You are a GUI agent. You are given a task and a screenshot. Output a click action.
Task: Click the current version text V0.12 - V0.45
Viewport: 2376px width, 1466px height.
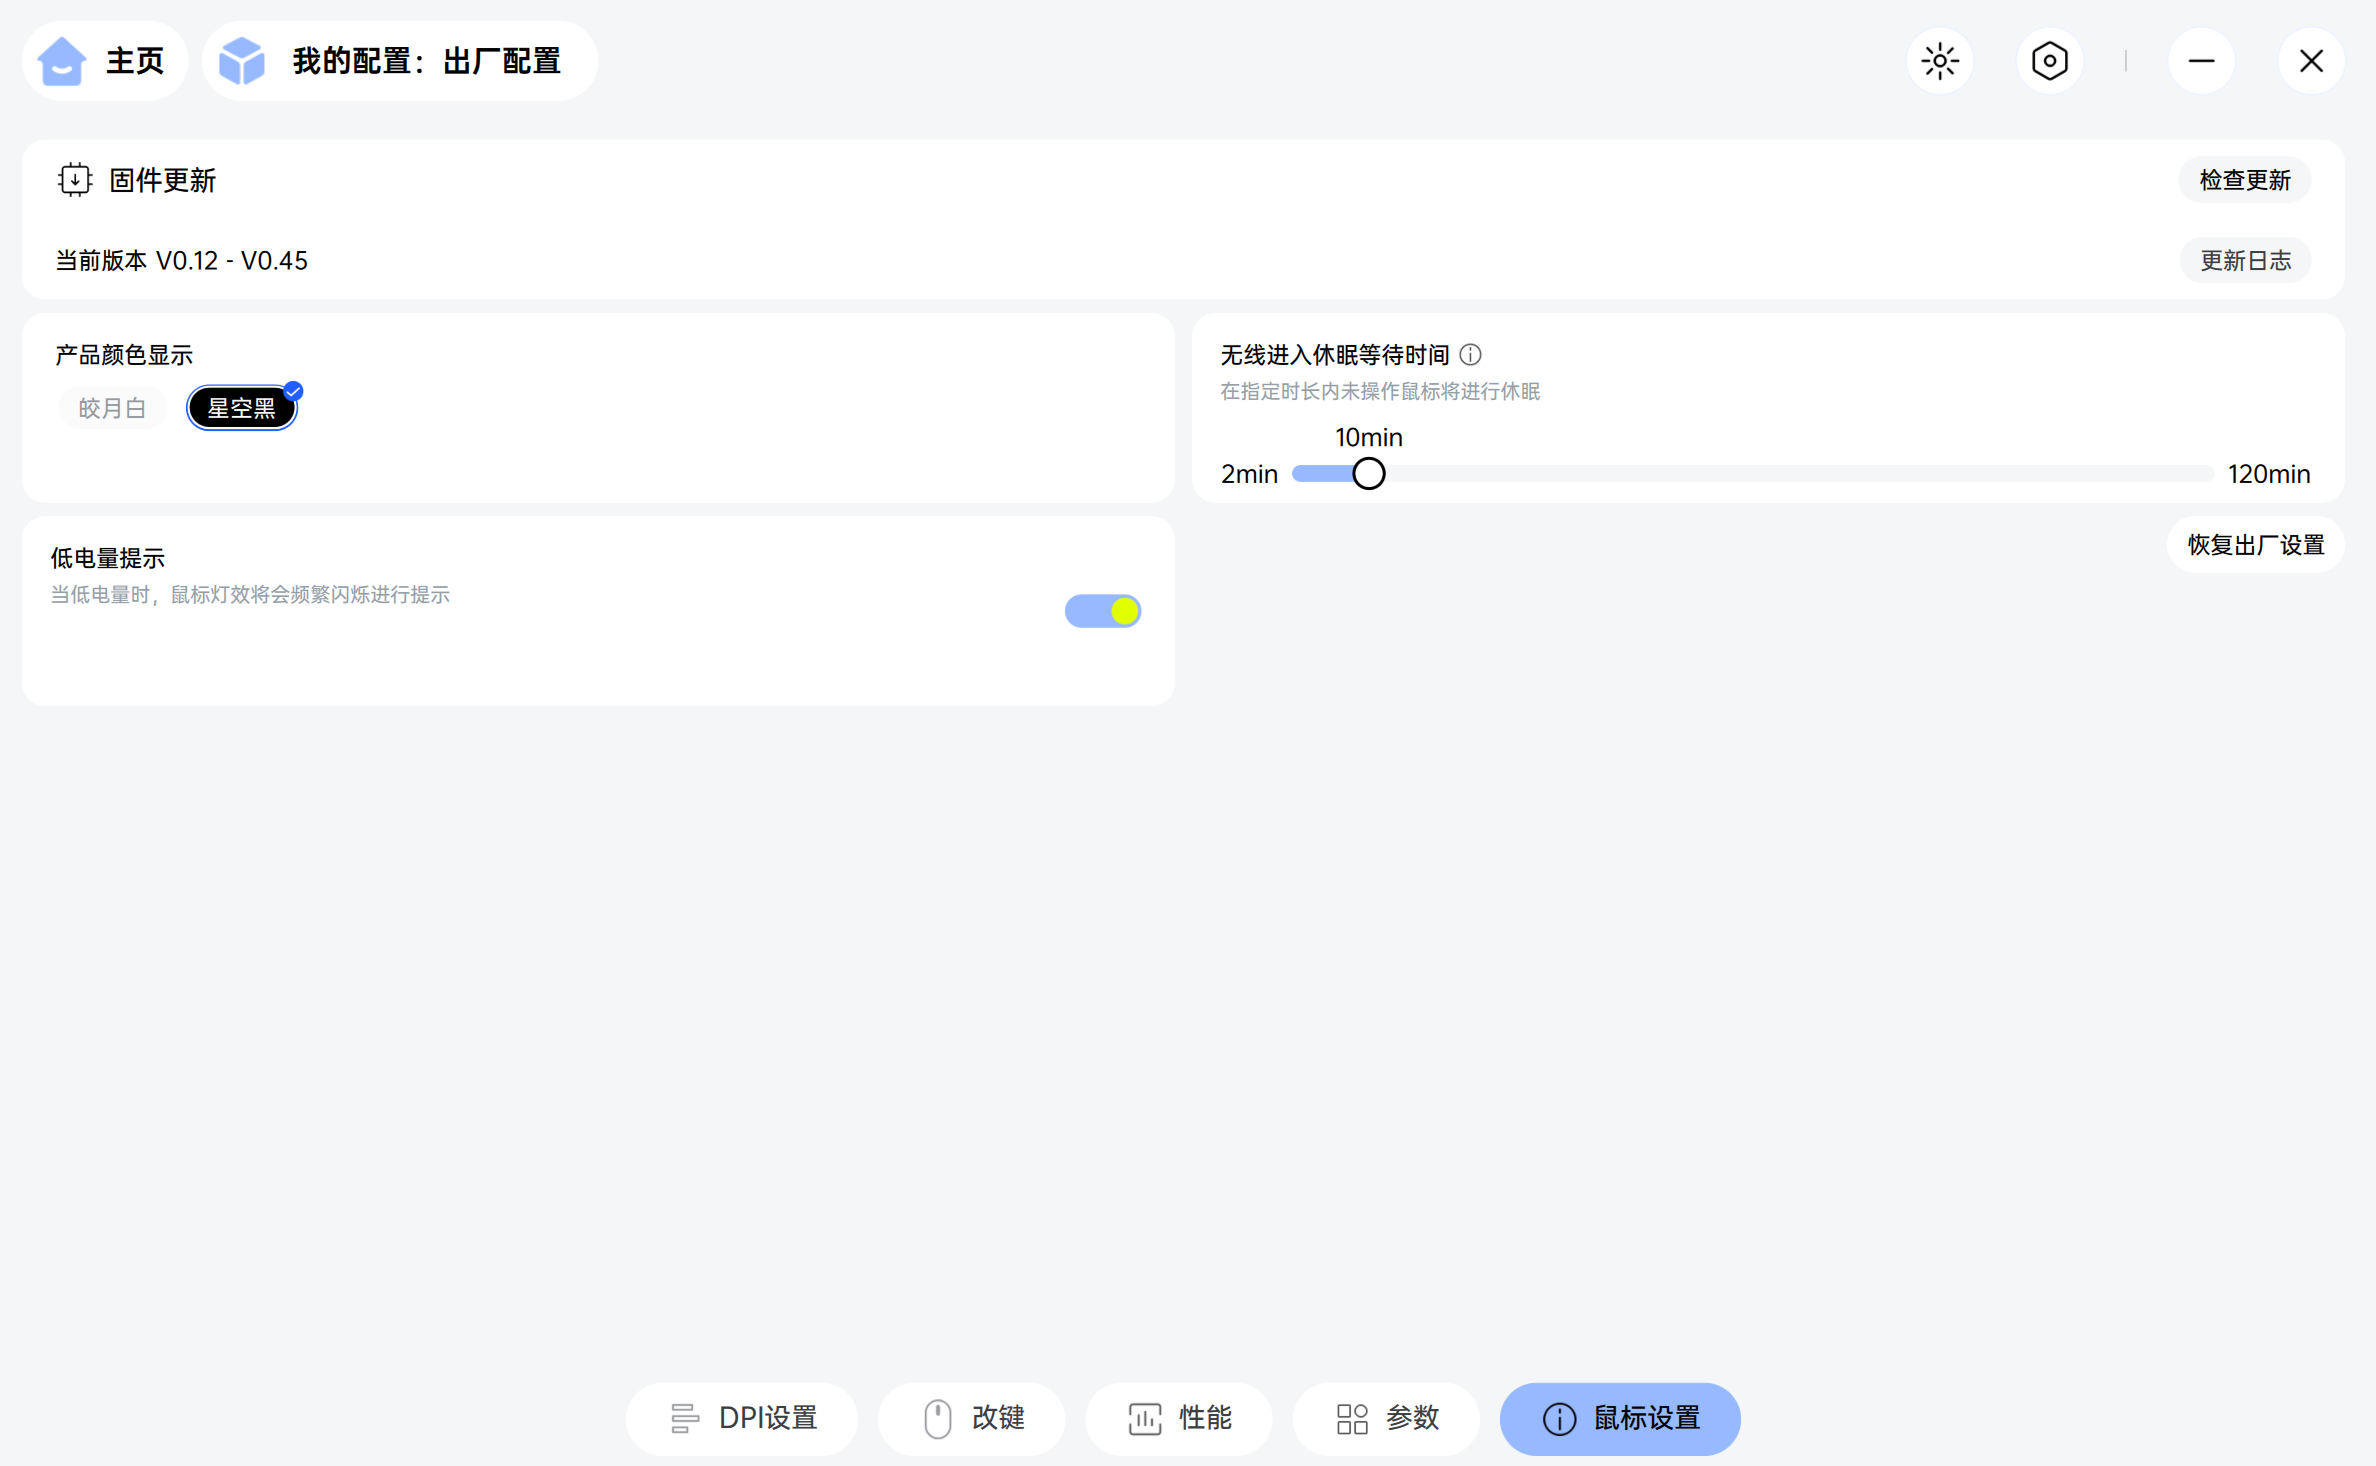click(x=232, y=261)
